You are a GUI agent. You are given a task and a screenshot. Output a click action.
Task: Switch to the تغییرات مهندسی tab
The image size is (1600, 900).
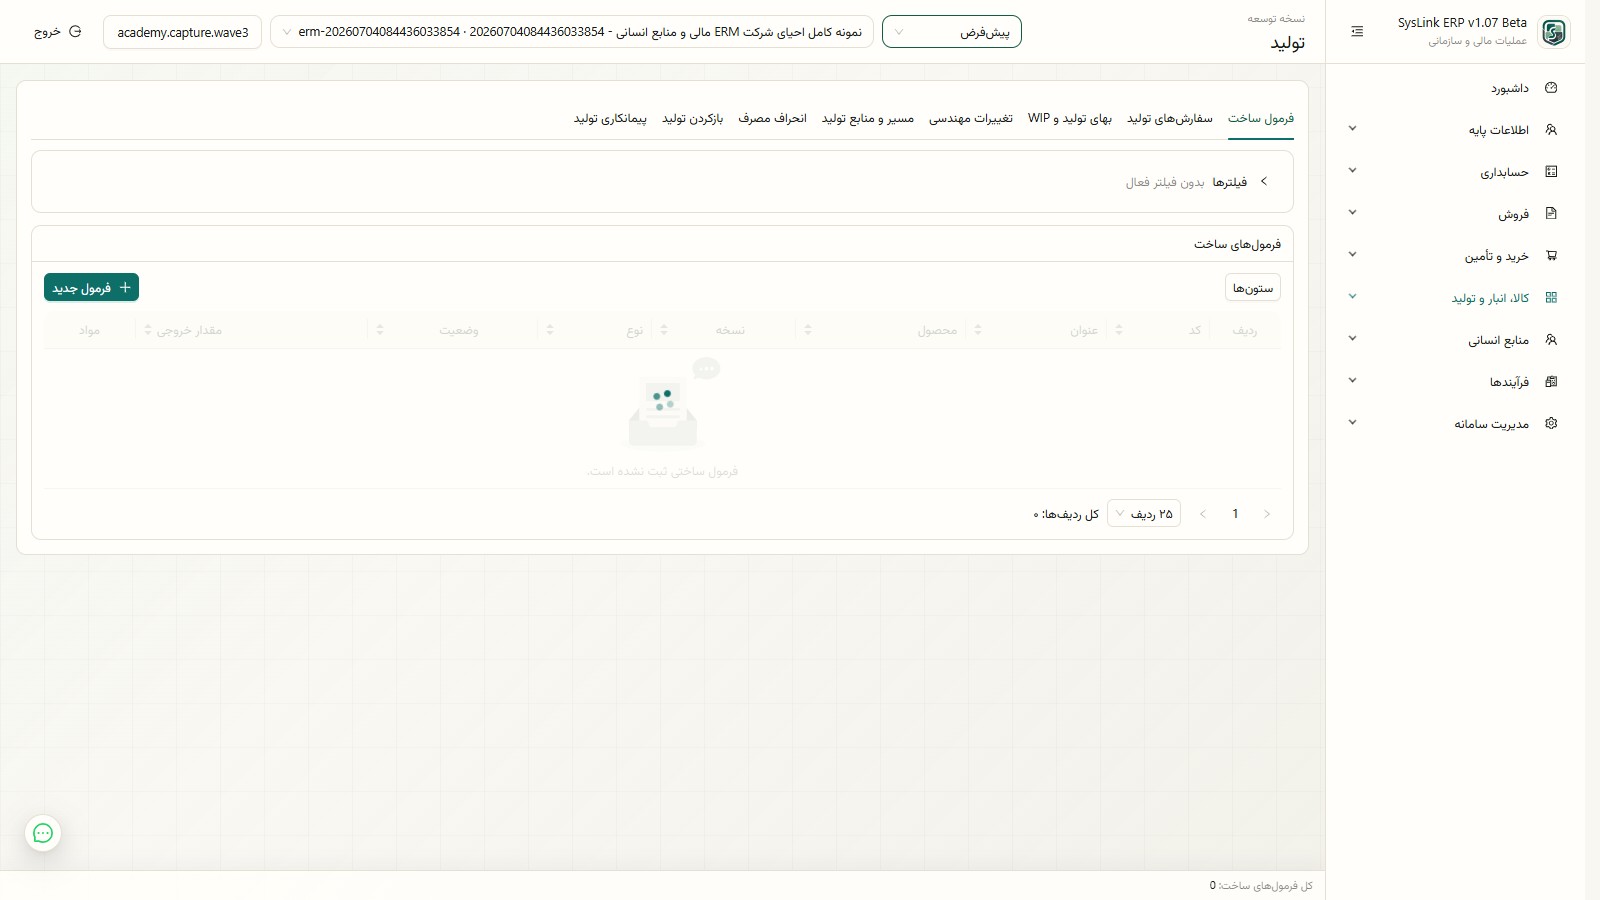click(971, 118)
